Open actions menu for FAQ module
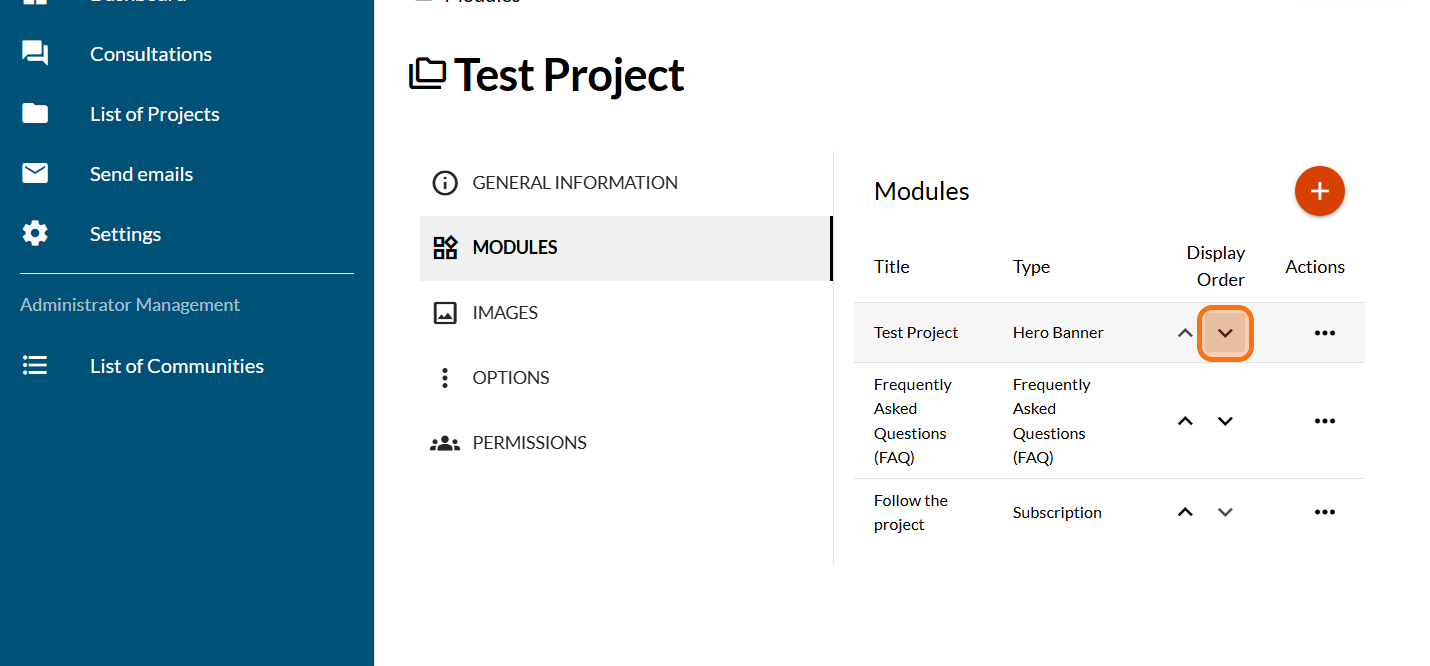 1324,421
